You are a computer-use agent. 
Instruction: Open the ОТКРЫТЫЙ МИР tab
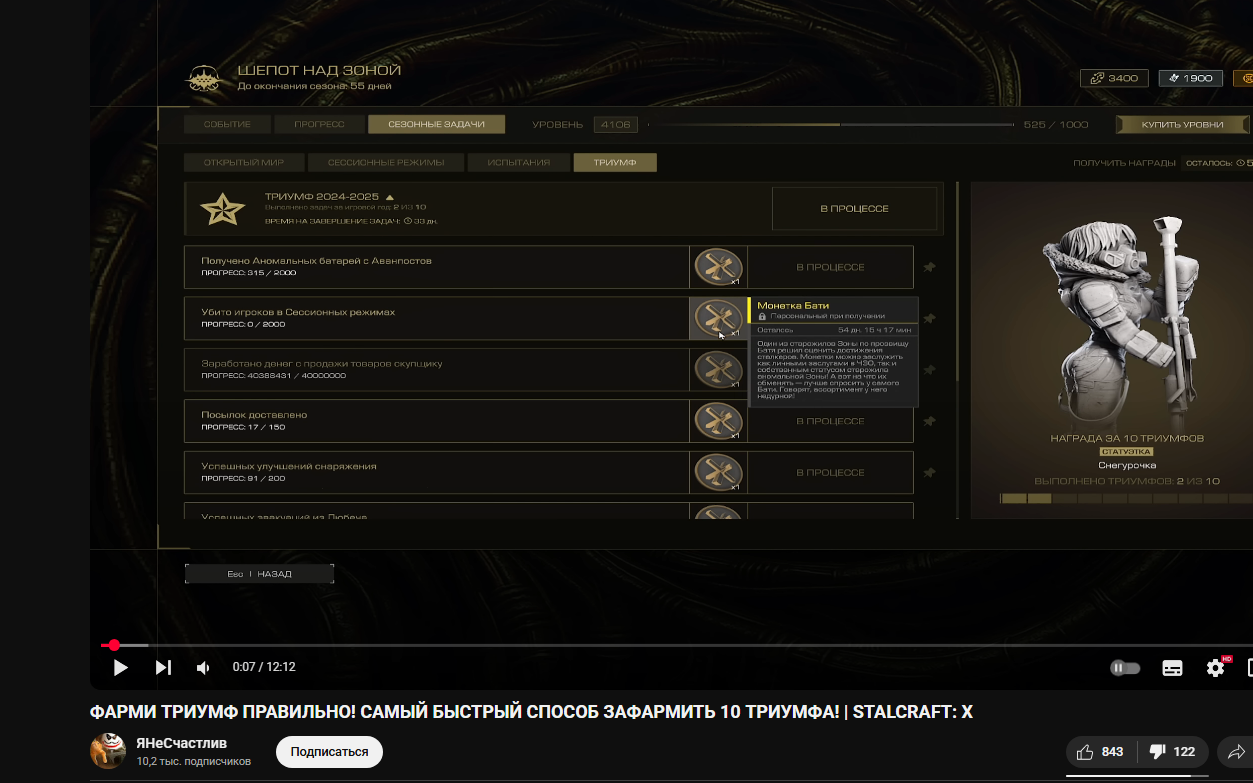(244, 162)
